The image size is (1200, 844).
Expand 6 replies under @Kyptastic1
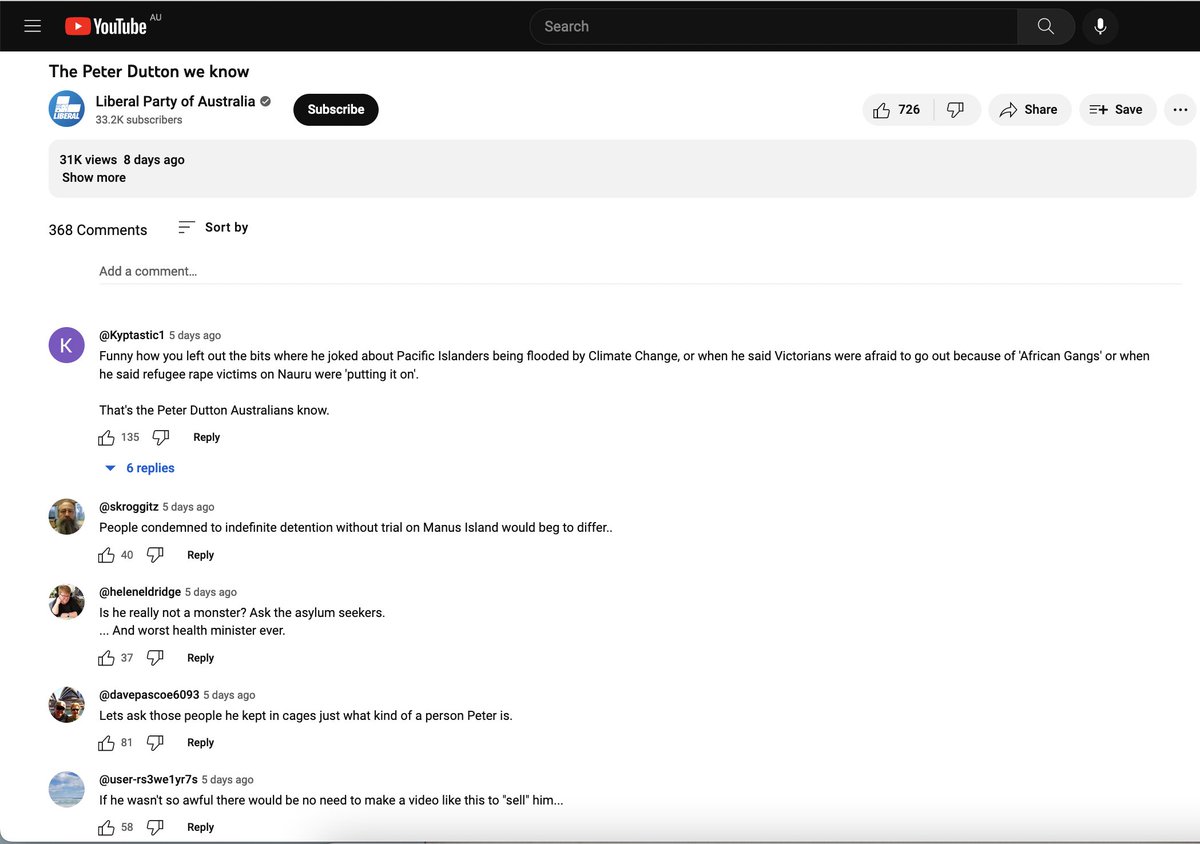(x=140, y=468)
